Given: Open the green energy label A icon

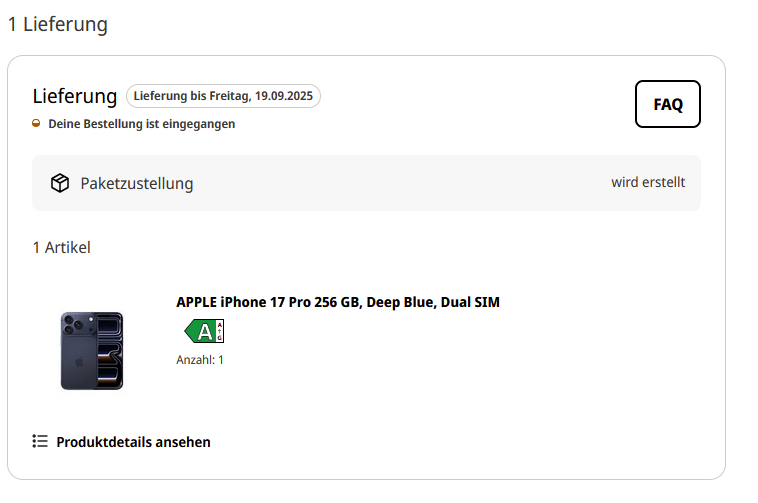Looking at the screenshot, I should 204,331.
